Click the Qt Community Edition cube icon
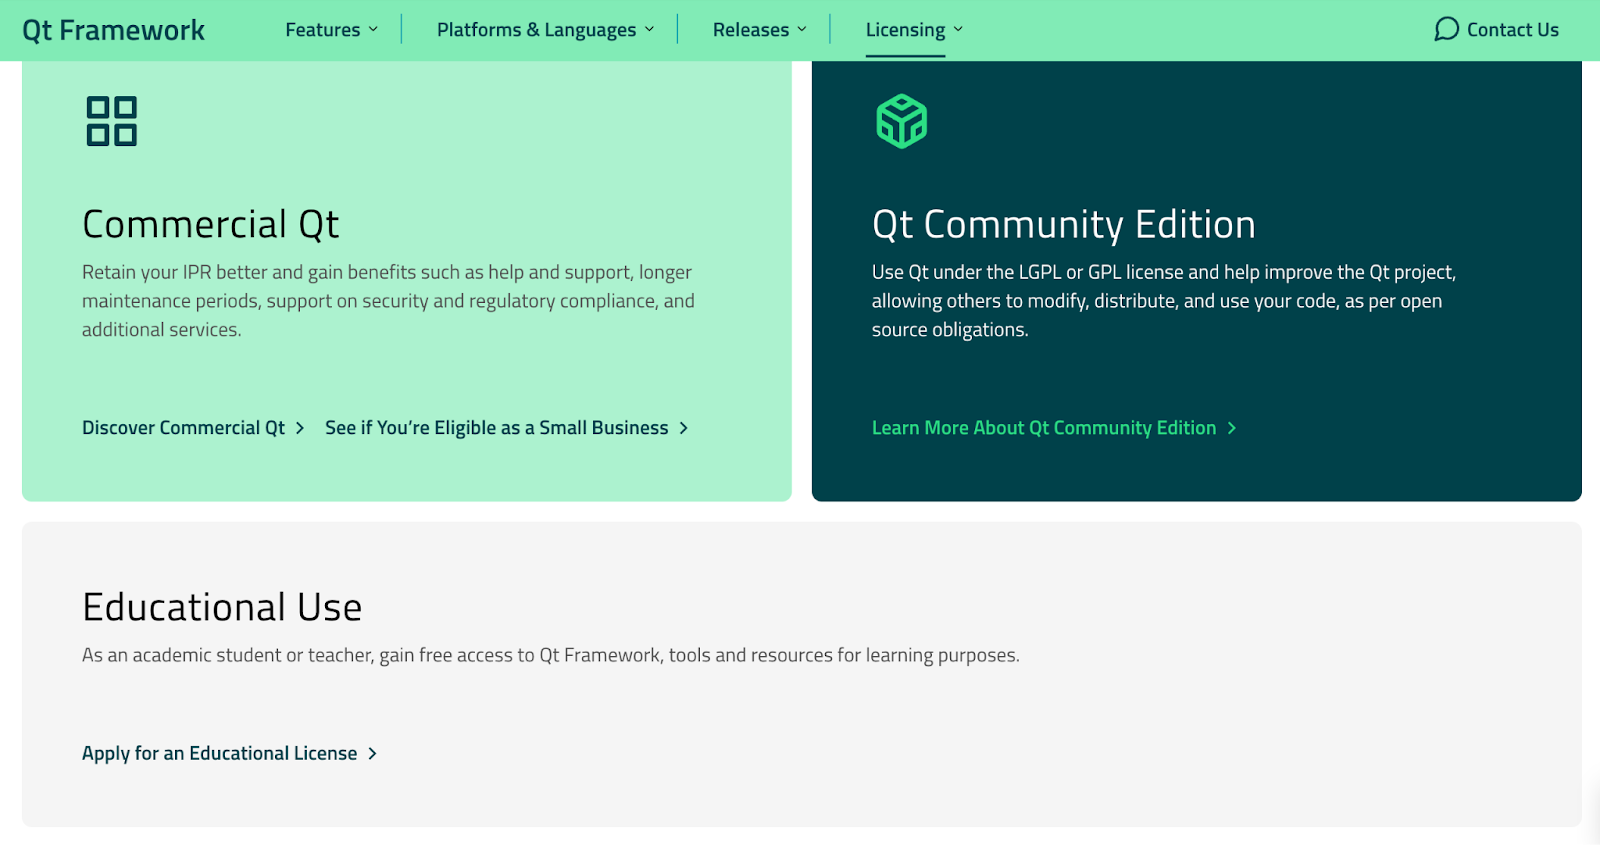 click(x=901, y=121)
